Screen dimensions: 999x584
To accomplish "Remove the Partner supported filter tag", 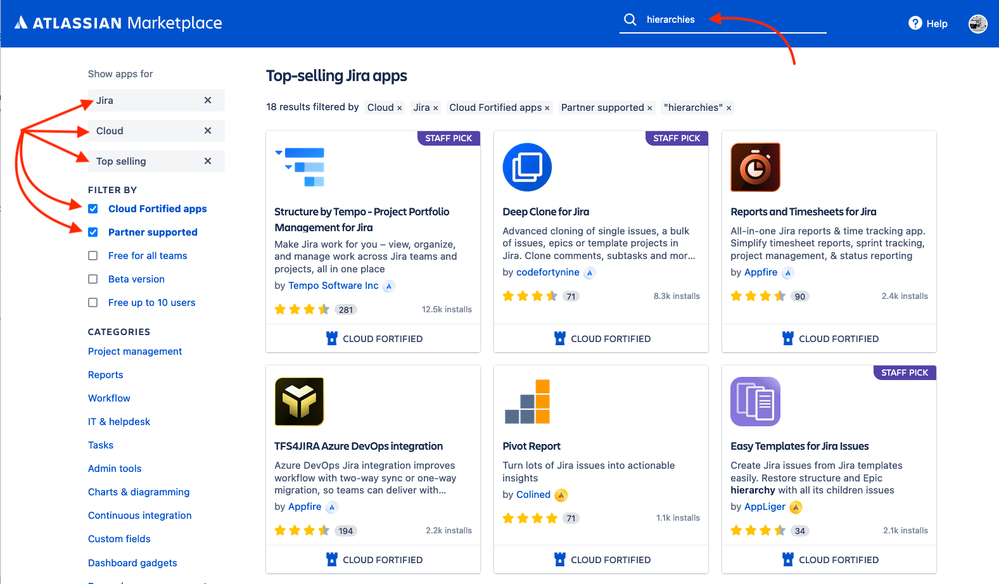I will pyautogui.click(x=650, y=108).
